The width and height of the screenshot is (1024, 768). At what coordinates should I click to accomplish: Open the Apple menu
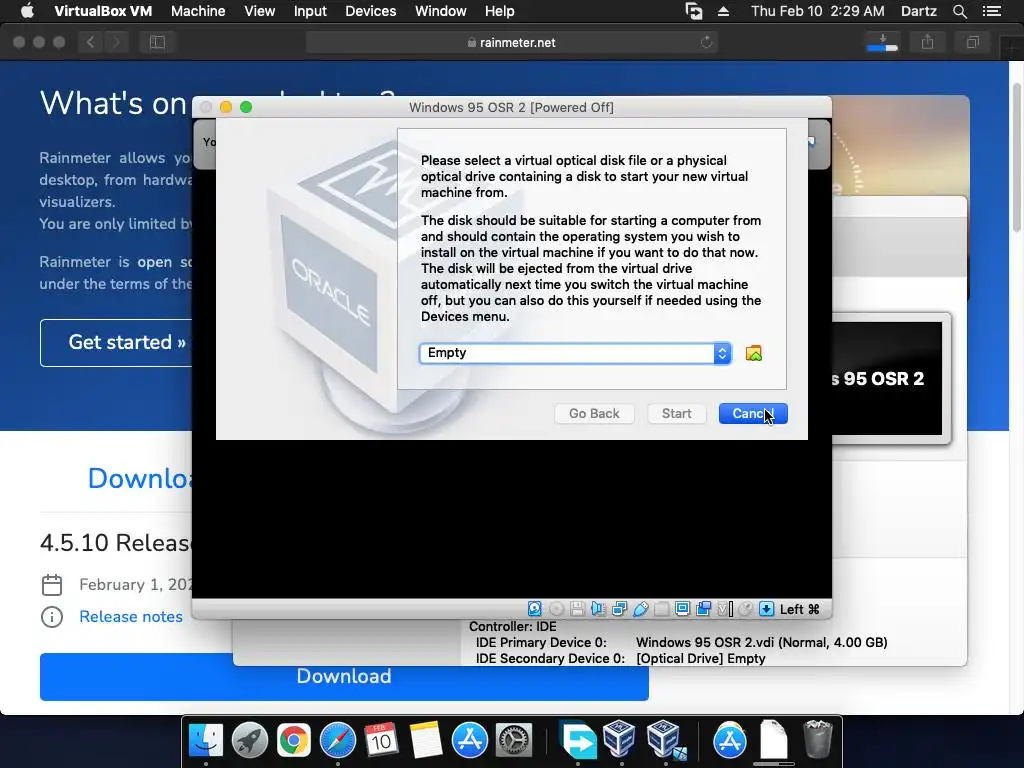tap(27, 11)
